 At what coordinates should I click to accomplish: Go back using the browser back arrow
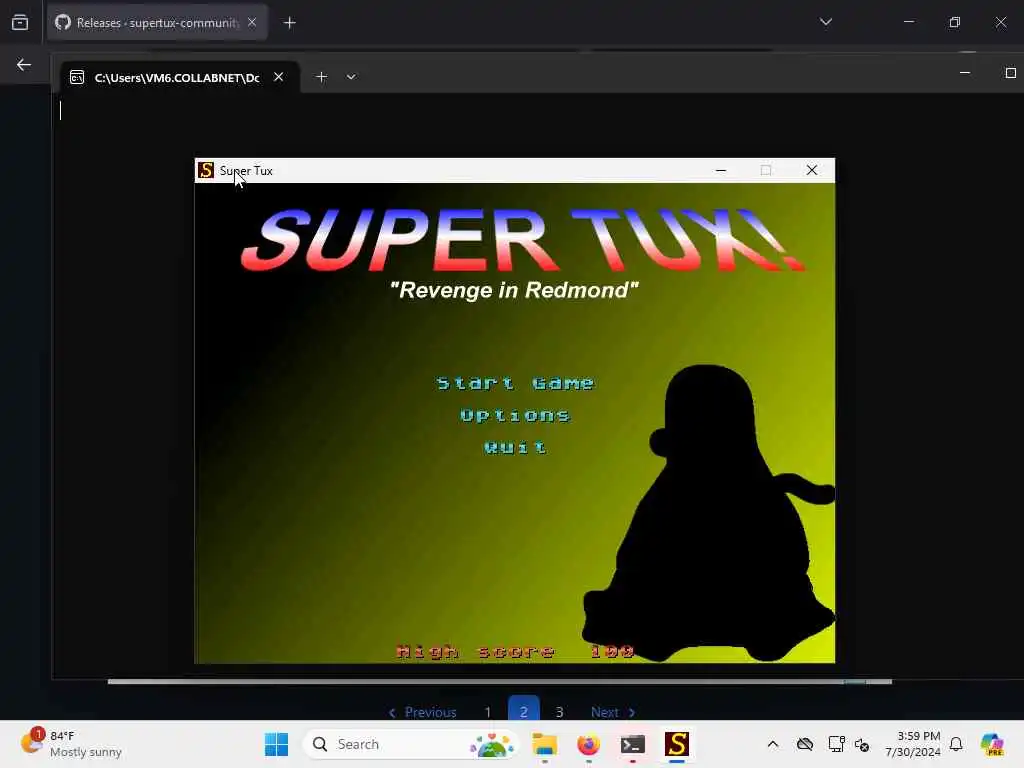(24, 65)
